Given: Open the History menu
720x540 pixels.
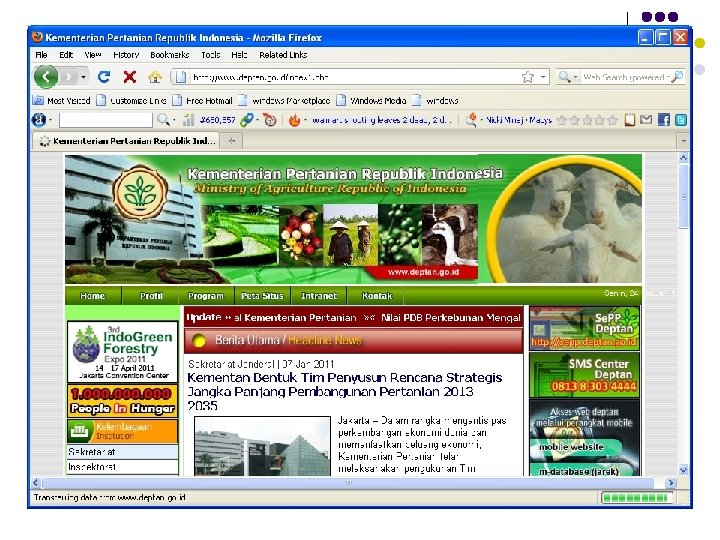Looking at the screenshot, I should (126, 55).
